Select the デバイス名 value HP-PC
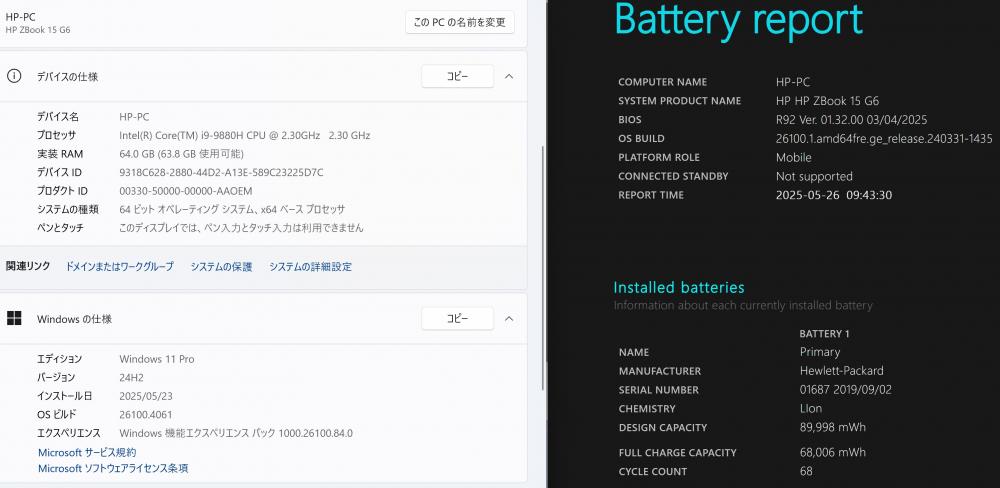1000x488 pixels. click(135, 117)
